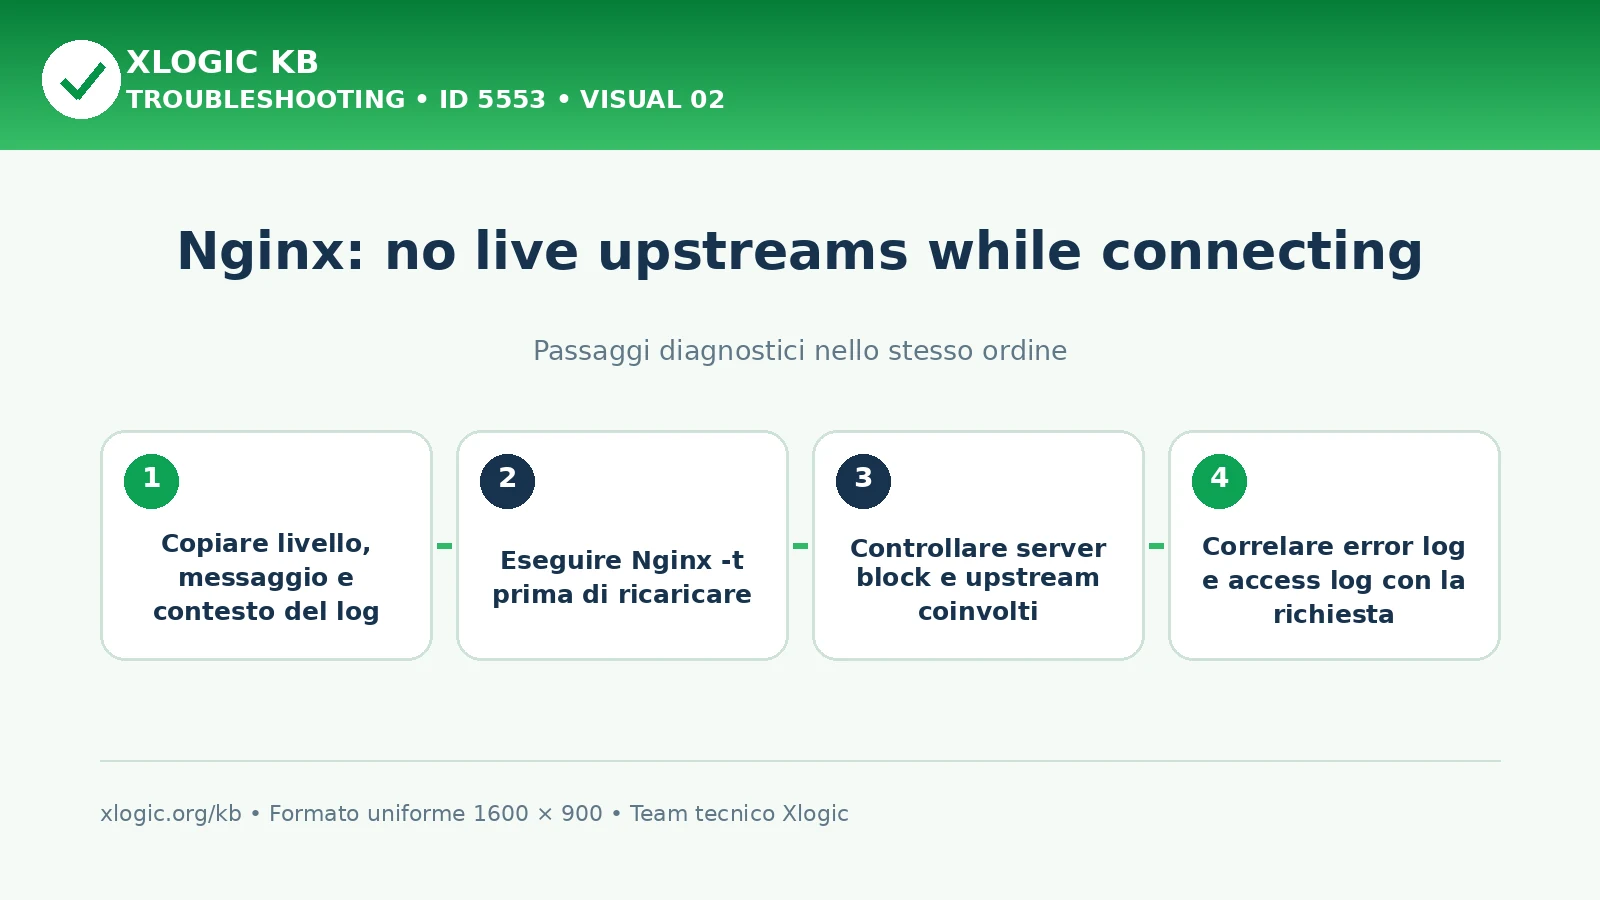This screenshot has height=900, width=1600.
Task: Click the white checkmark logo icon
Action: tap(81, 79)
